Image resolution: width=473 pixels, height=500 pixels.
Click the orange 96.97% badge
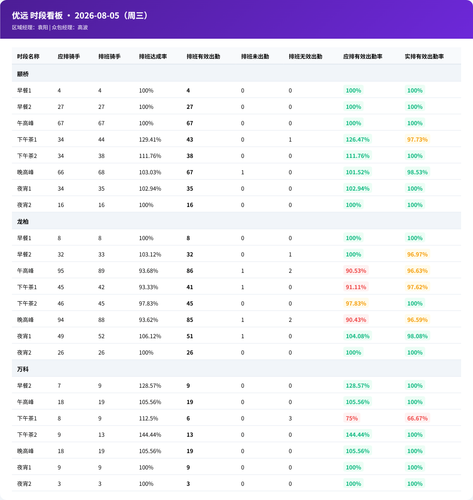[417, 254]
